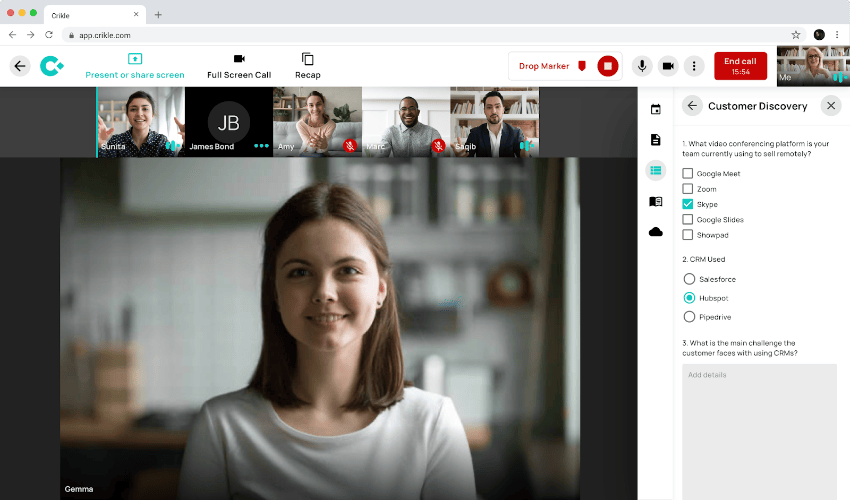Toggle the camera icon in top toolbar
This screenshot has width=850, height=500.
668,66
